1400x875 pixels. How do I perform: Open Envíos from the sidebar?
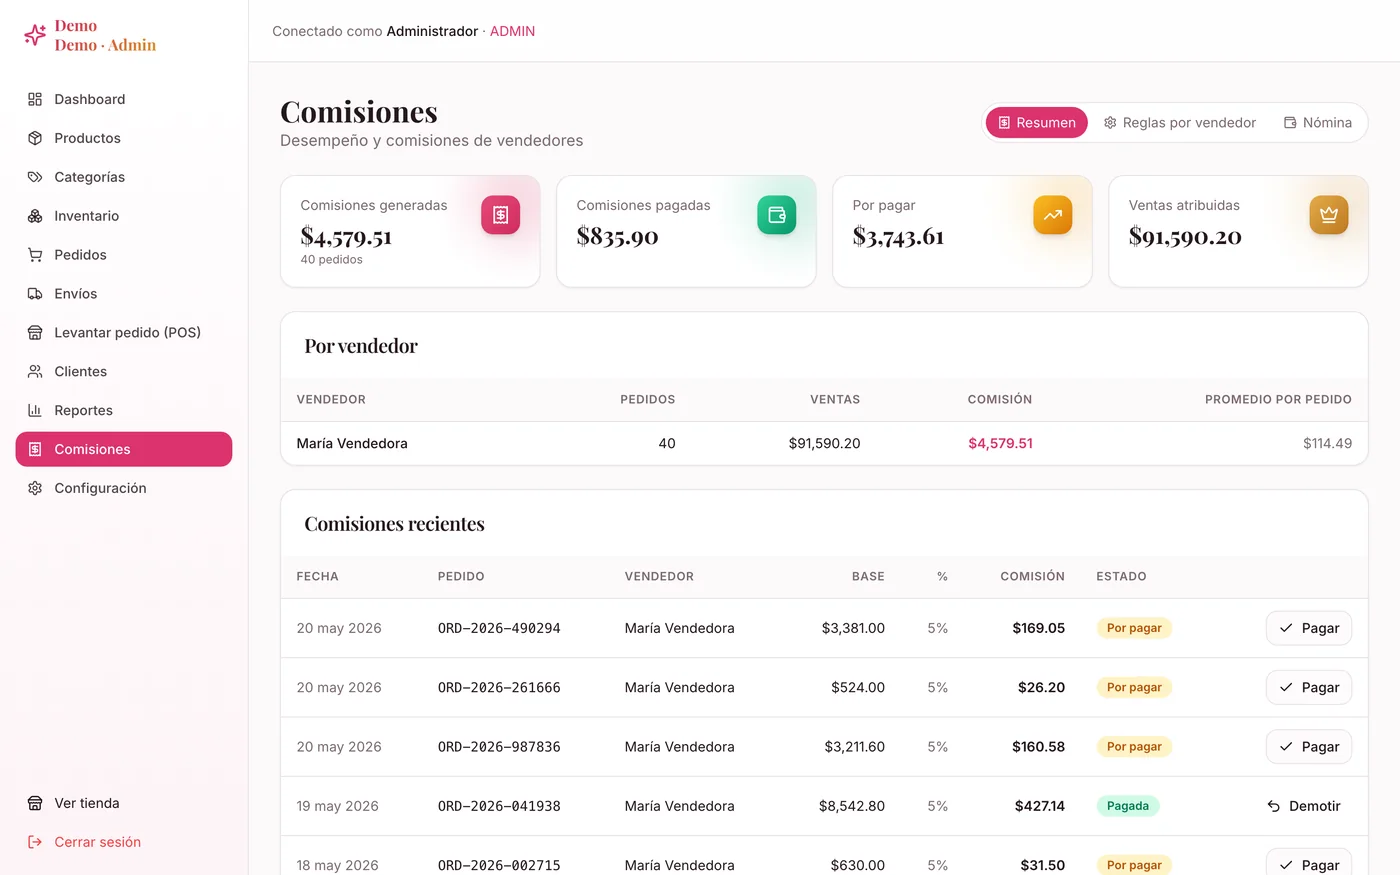[124, 294]
